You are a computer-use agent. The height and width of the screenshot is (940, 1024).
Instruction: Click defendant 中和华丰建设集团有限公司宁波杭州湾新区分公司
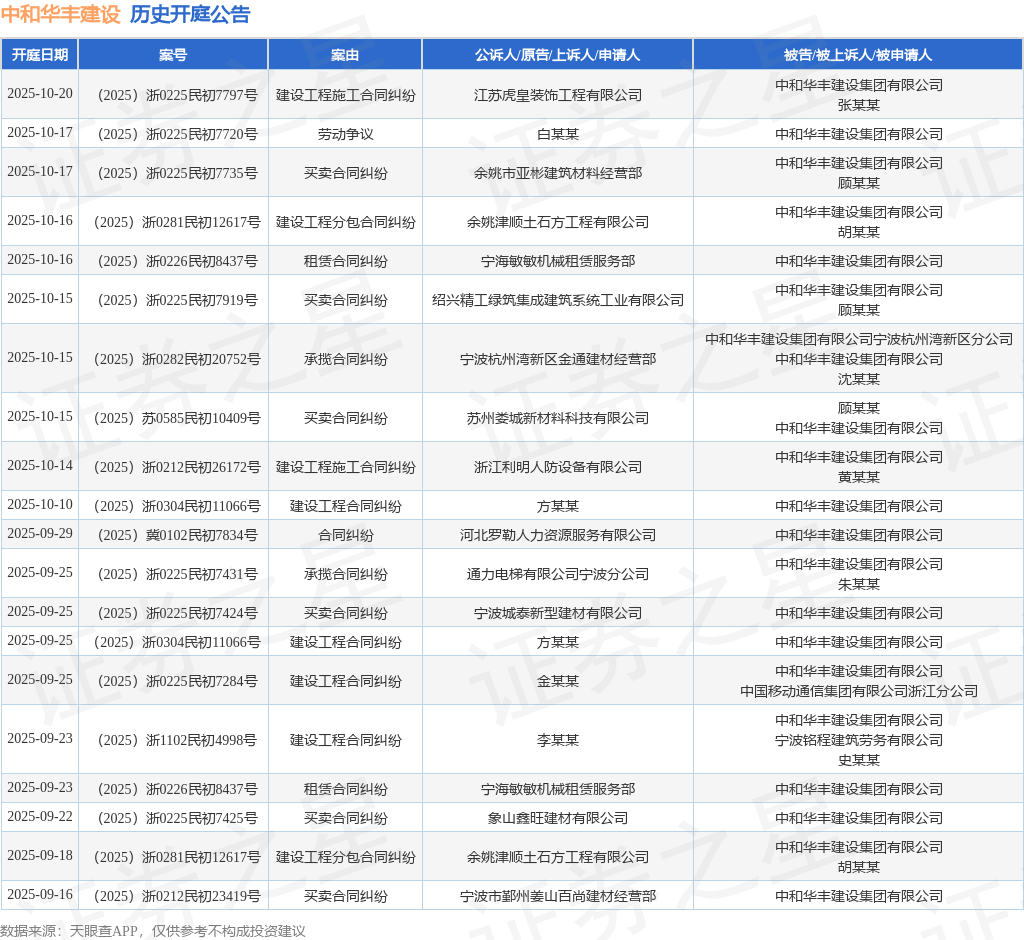coord(859,340)
